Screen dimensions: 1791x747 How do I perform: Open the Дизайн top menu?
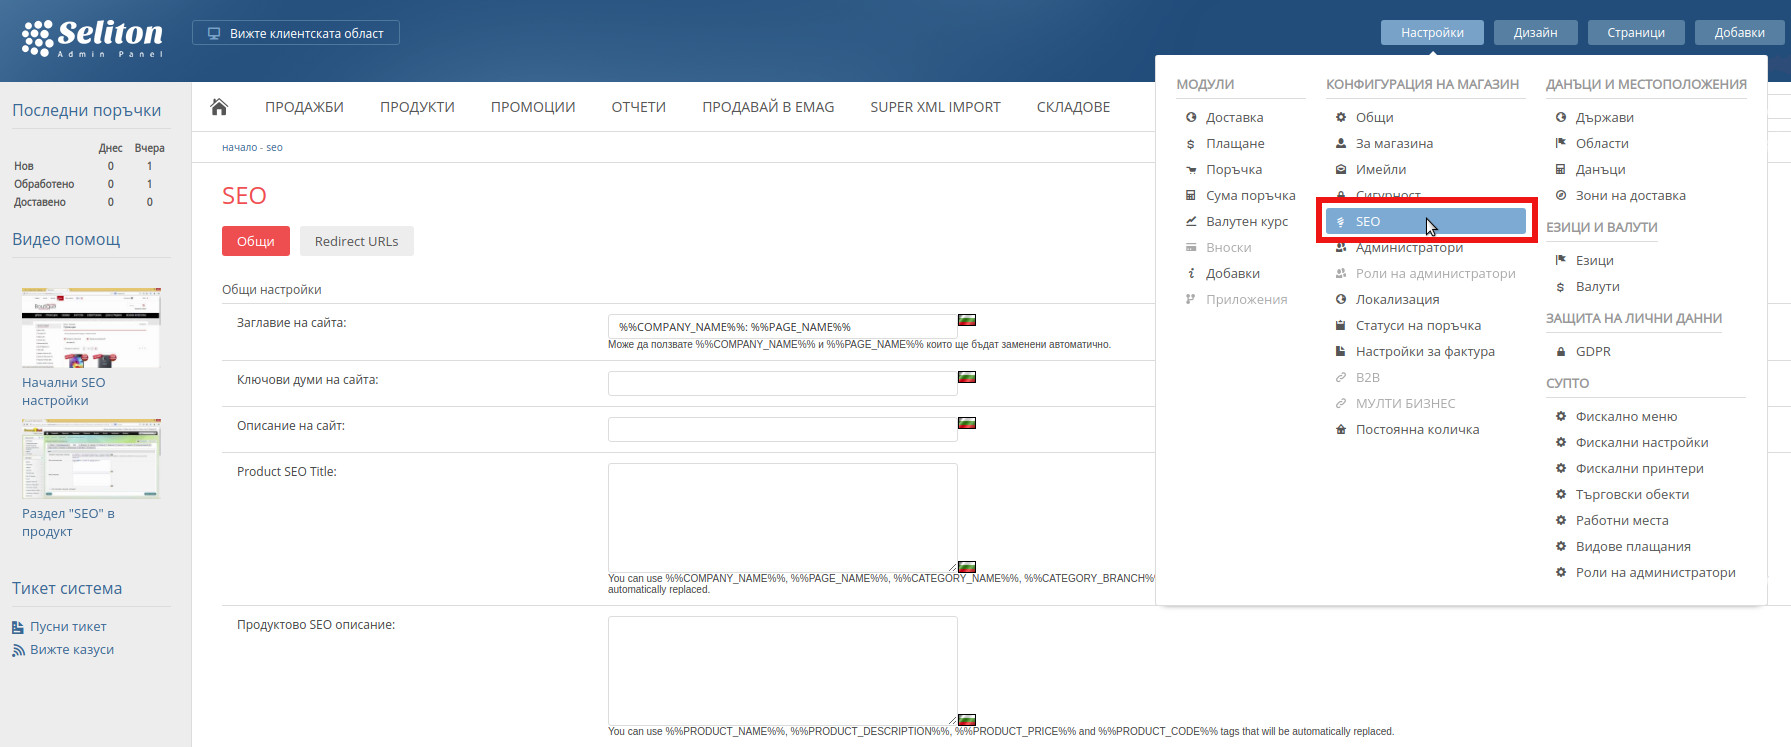(x=1535, y=33)
